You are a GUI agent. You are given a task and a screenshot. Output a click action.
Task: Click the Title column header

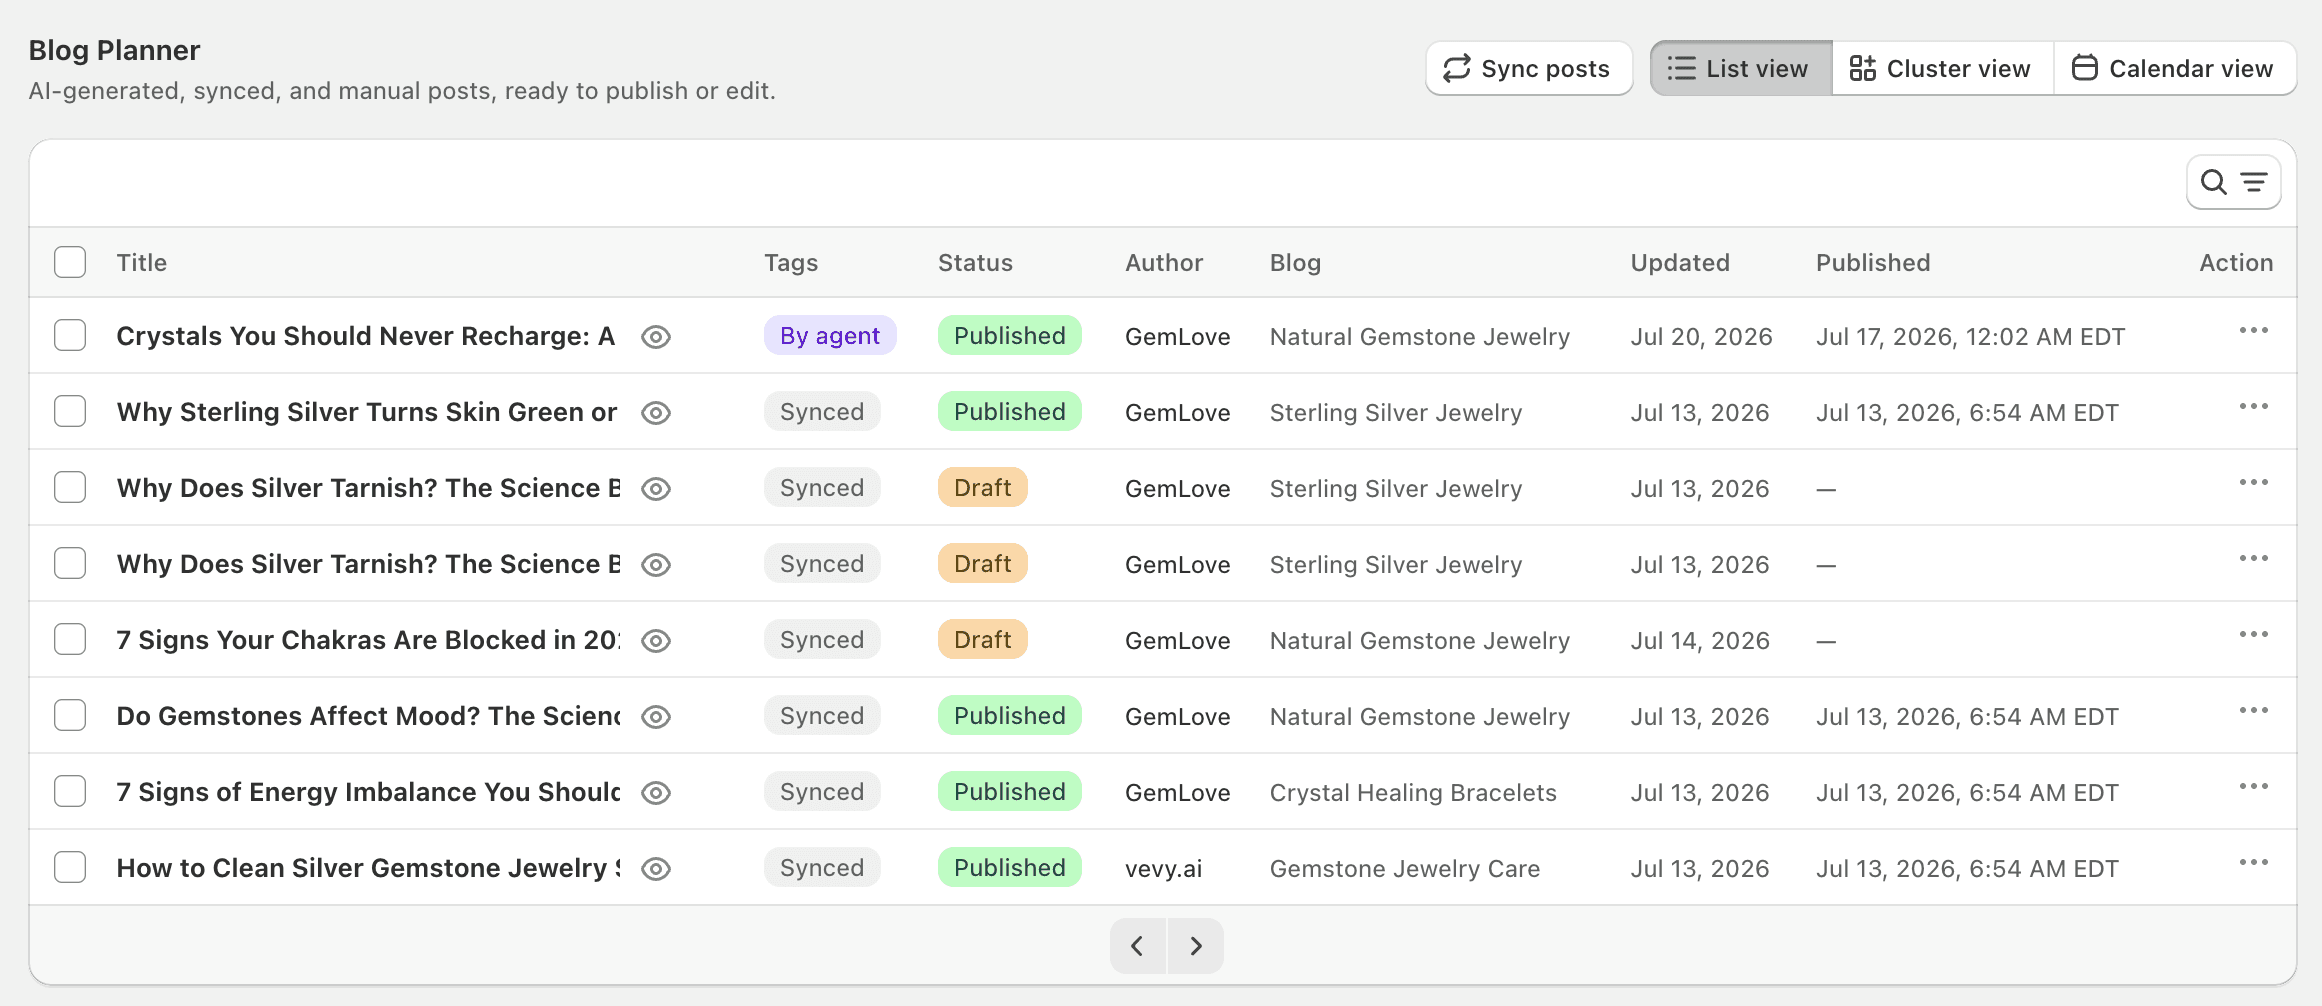pos(141,263)
